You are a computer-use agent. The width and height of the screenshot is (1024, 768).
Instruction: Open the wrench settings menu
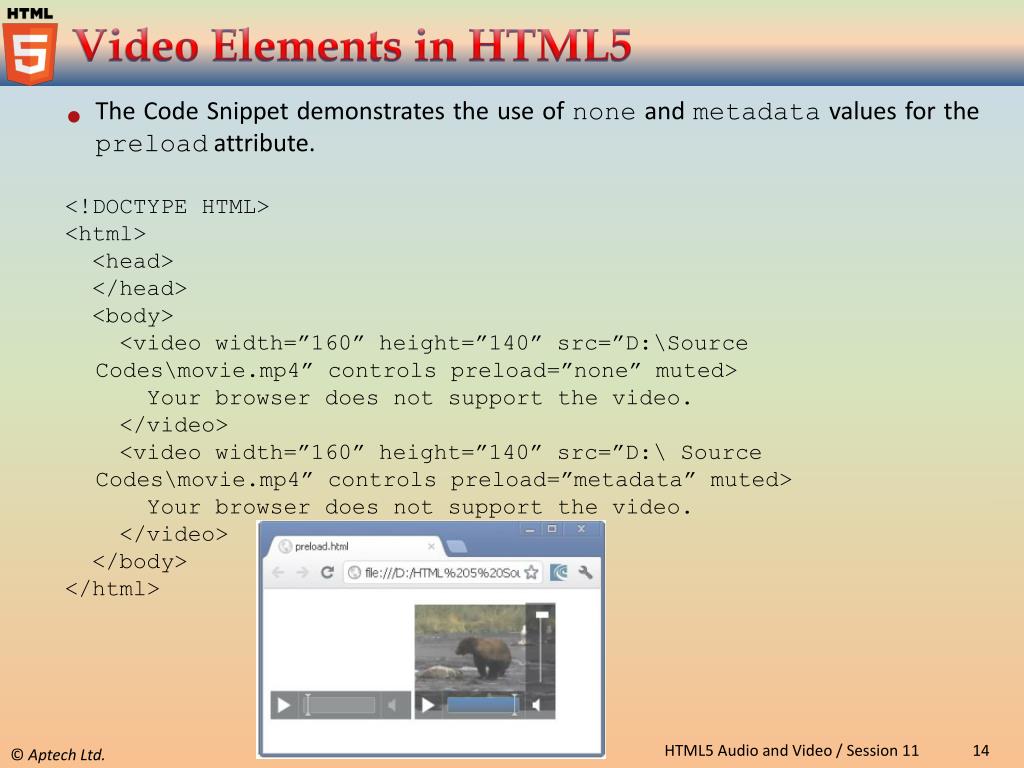pyautogui.click(x=585, y=573)
